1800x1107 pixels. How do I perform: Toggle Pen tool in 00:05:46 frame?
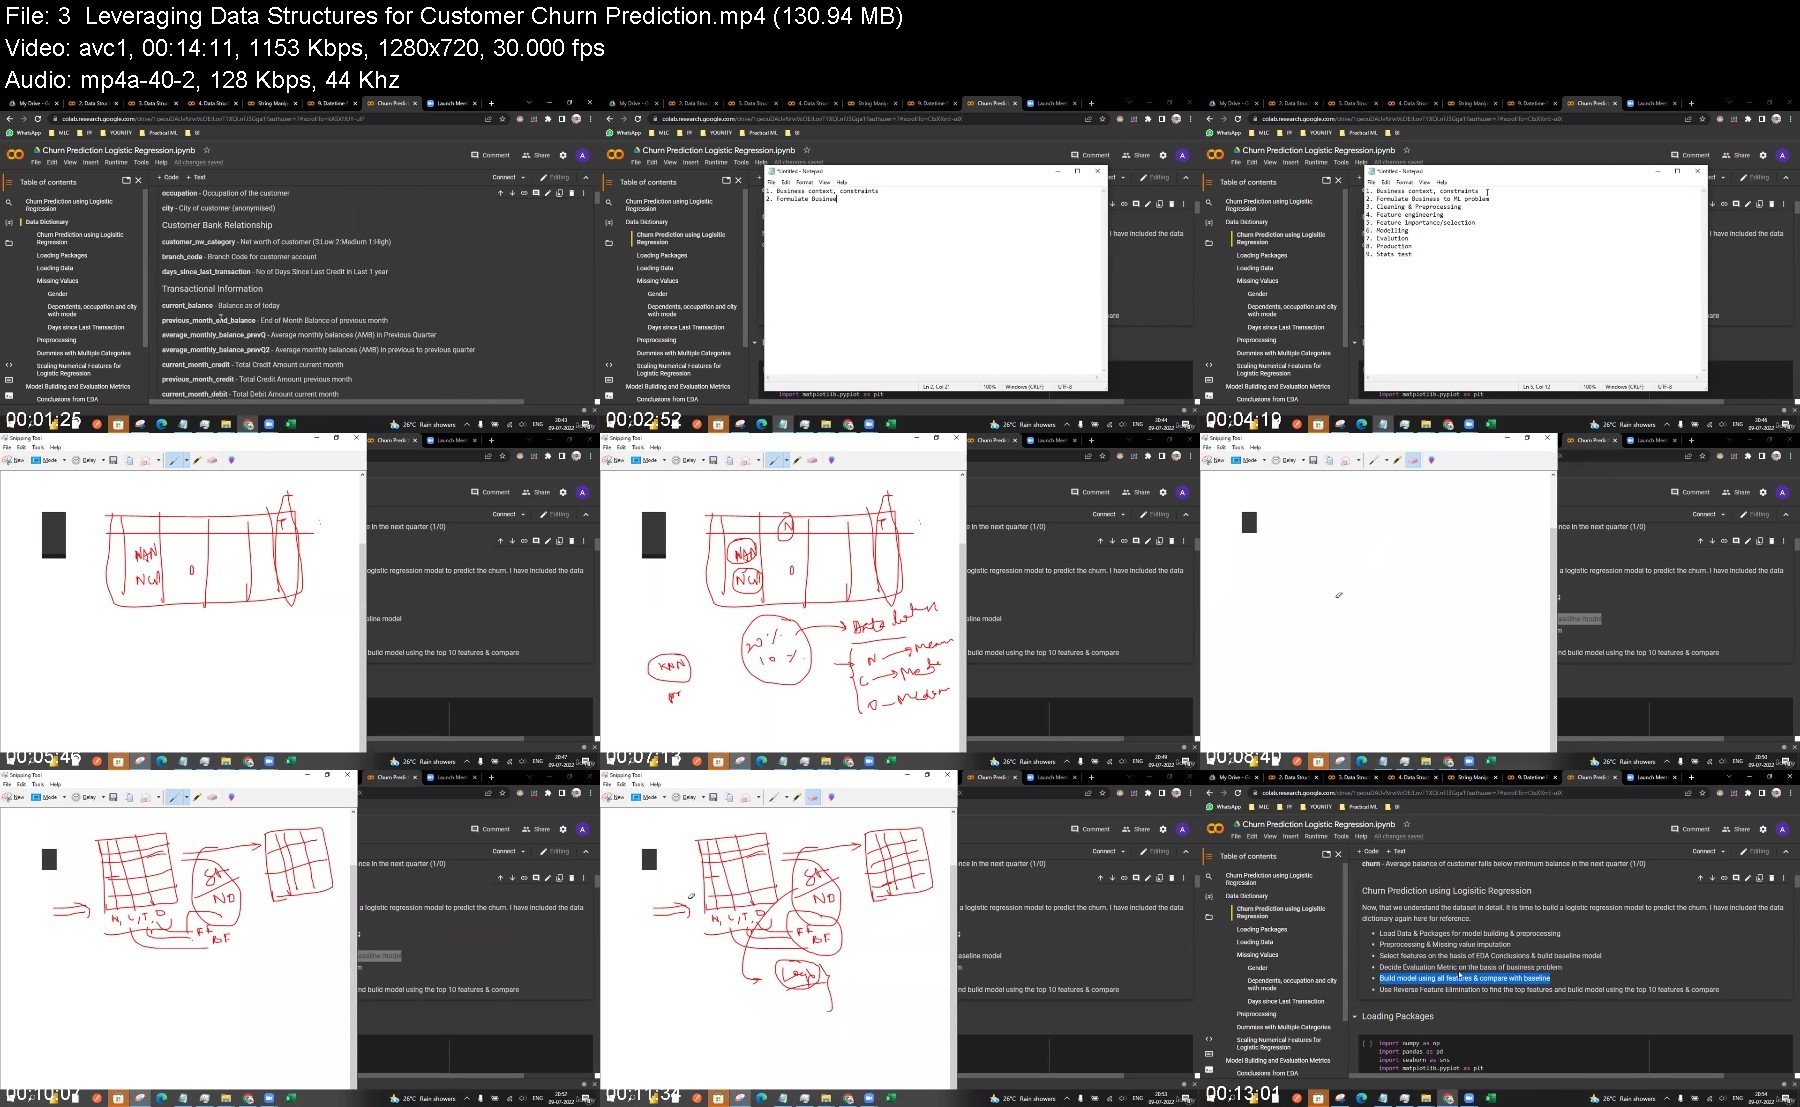click(x=174, y=460)
